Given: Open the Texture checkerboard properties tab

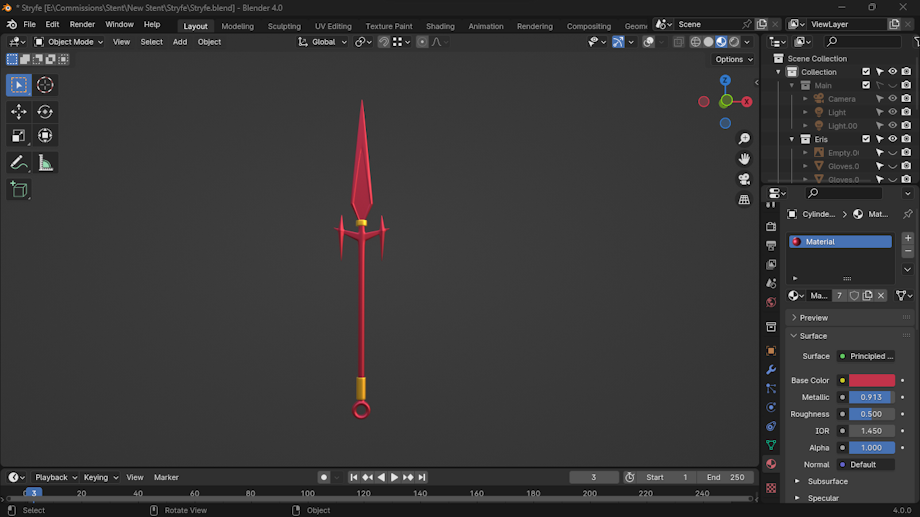Looking at the screenshot, I should point(771,488).
